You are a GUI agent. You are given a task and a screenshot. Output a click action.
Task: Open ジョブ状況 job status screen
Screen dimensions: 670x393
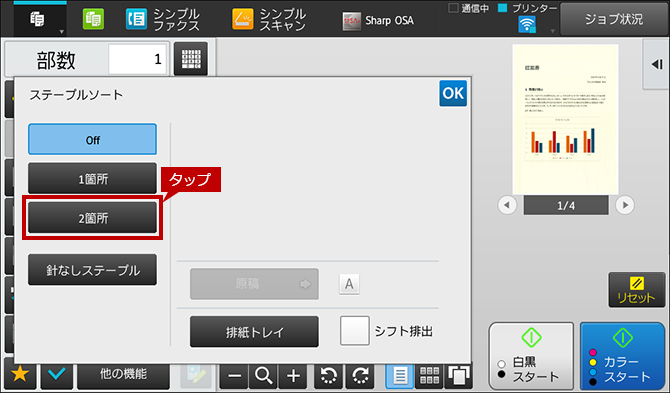[614, 19]
